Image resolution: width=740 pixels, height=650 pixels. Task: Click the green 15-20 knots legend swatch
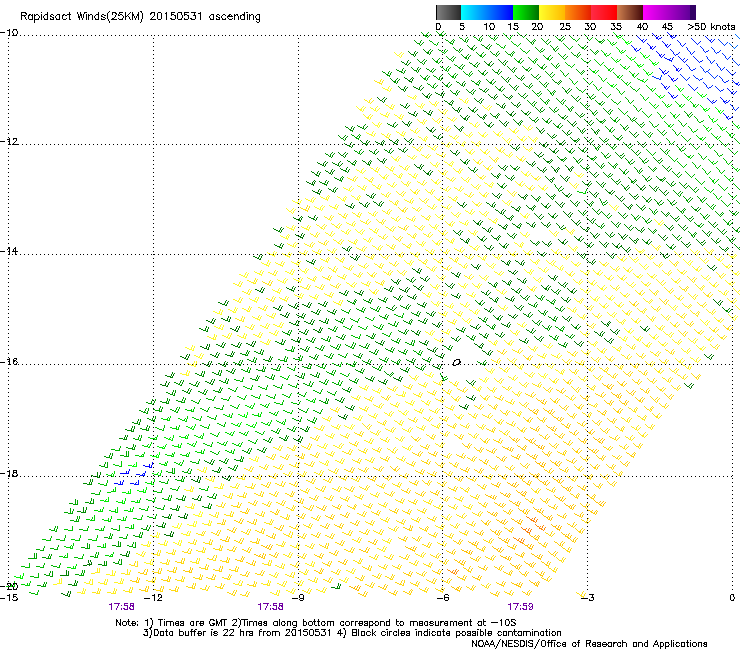click(x=526, y=12)
